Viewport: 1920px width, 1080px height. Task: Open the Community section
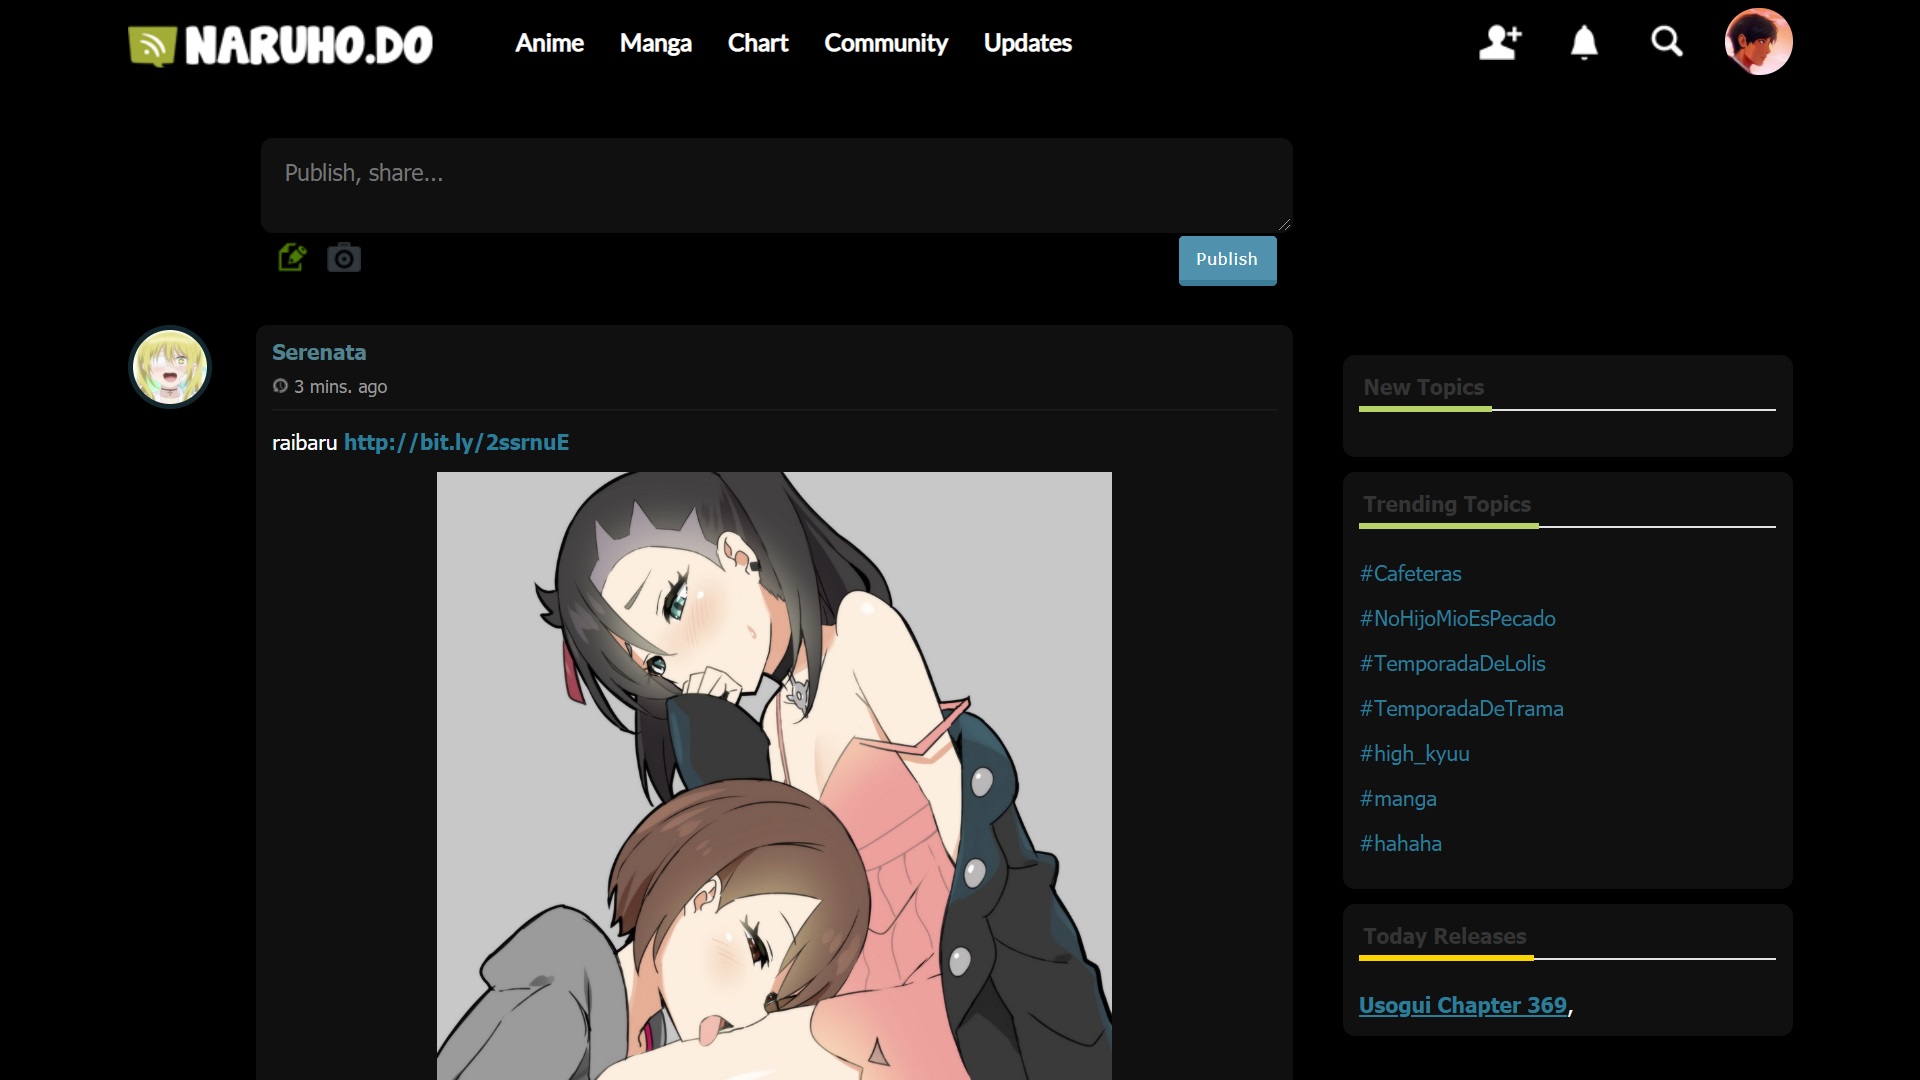coord(885,43)
